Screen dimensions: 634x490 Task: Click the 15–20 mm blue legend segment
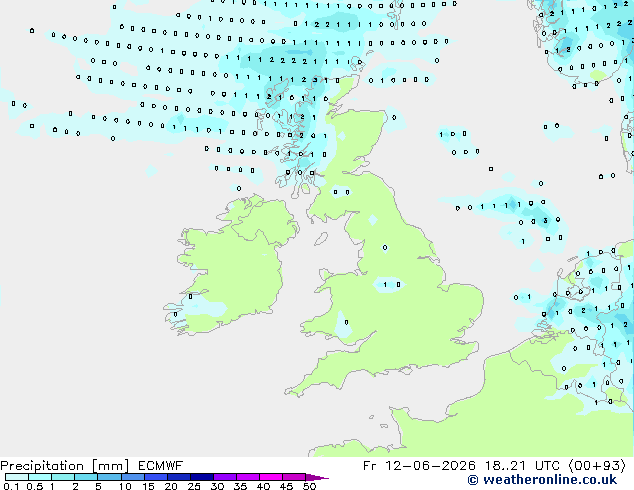(x=156, y=477)
